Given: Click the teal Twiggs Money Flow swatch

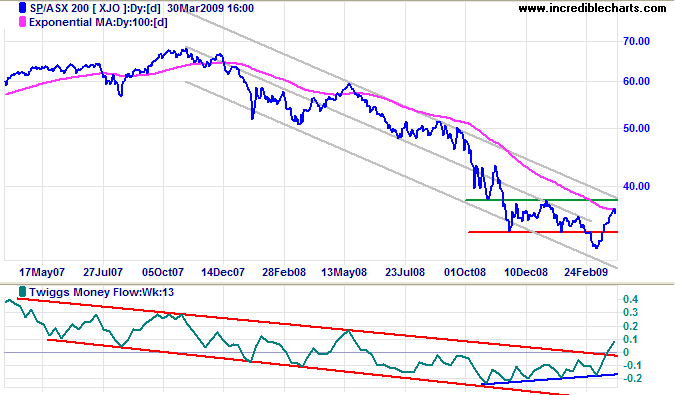Looking at the screenshot, I should click(x=22, y=292).
